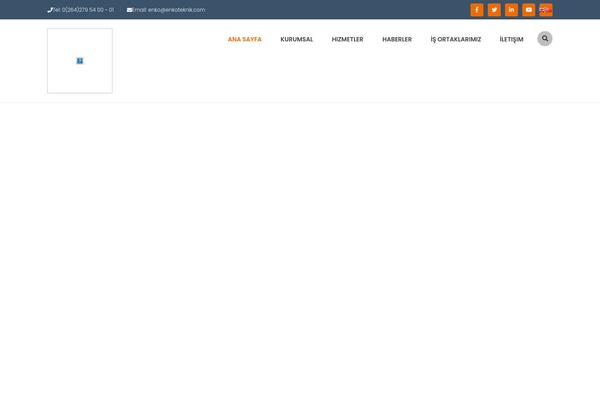600x400 pixels.
Task: Open the İŞ ORTAKLARIMIZ menu
Action: 456,39
